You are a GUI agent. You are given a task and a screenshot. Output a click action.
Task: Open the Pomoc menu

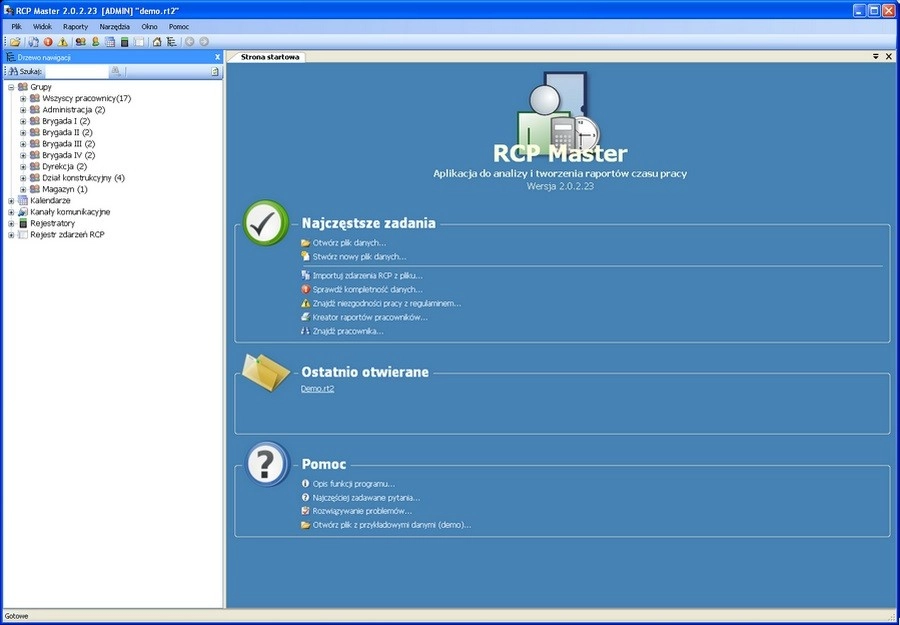click(x=179, y=26)
